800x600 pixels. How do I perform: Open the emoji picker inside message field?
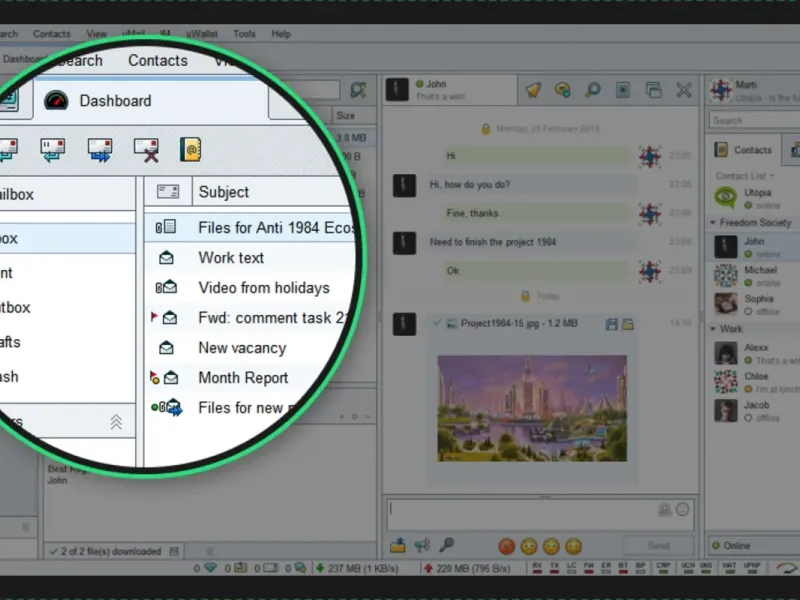pyautogui.click(x=683, y=509)
